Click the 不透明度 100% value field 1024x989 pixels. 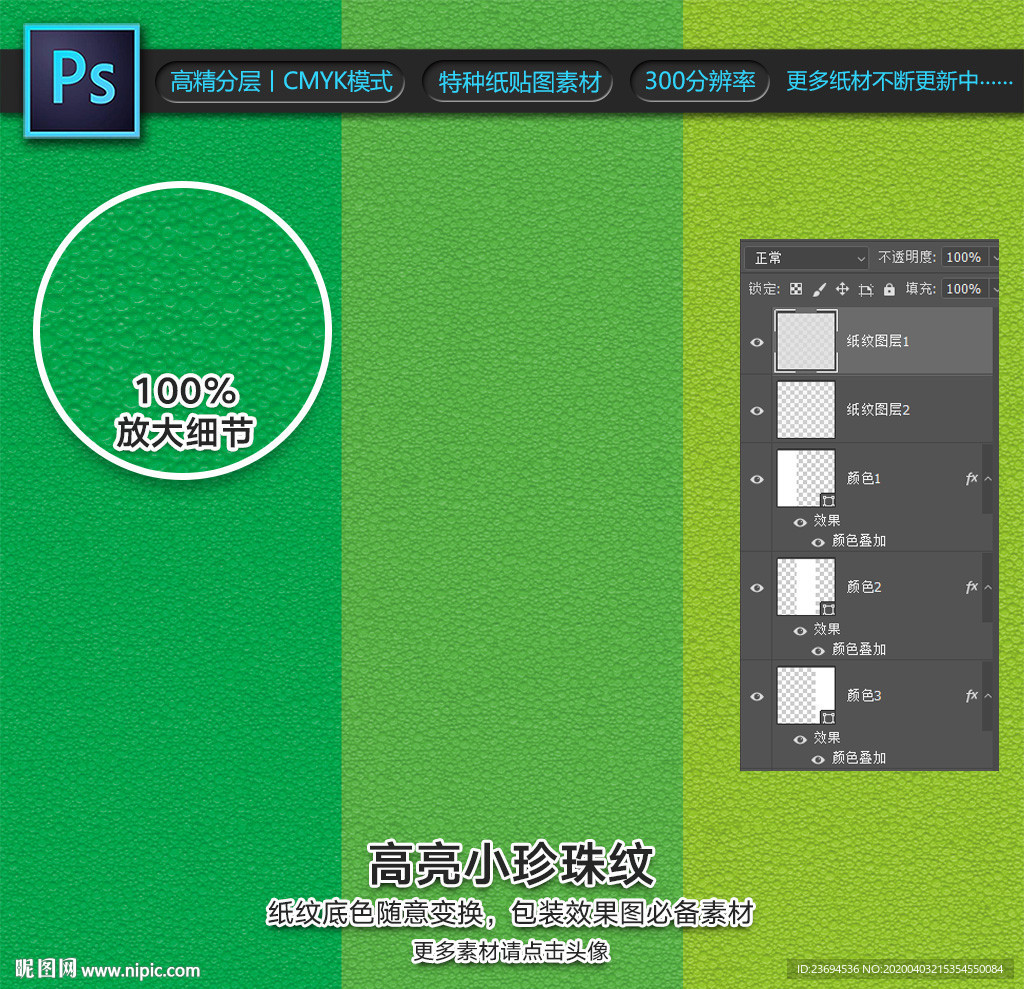[x=965, y=257]
